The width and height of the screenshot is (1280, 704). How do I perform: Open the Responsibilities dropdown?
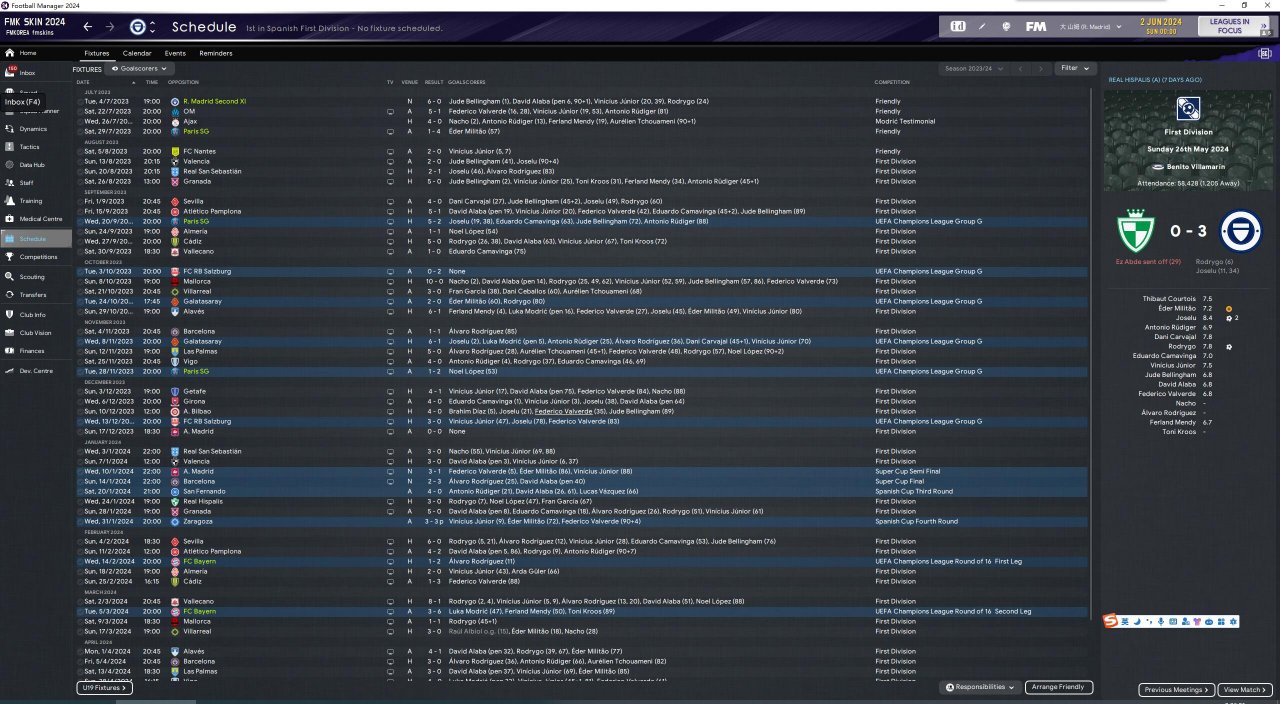tap(980, 688)
